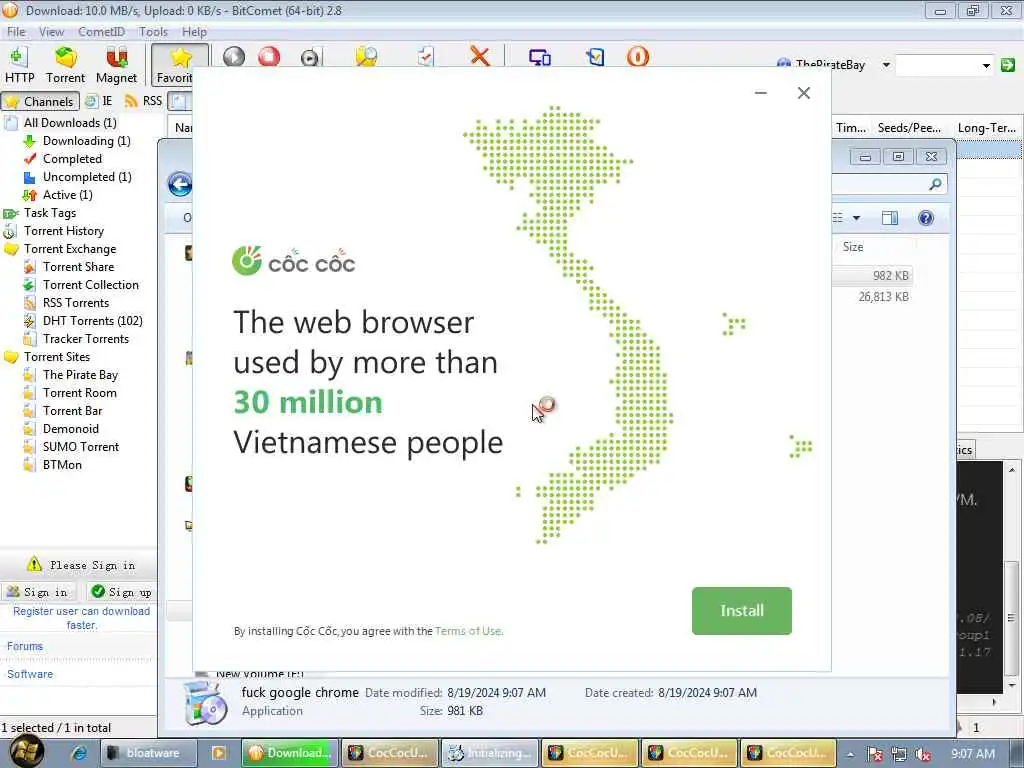Stop the task with the red stop icon
The image size is (1024, 768).
[x=268, y=57]
